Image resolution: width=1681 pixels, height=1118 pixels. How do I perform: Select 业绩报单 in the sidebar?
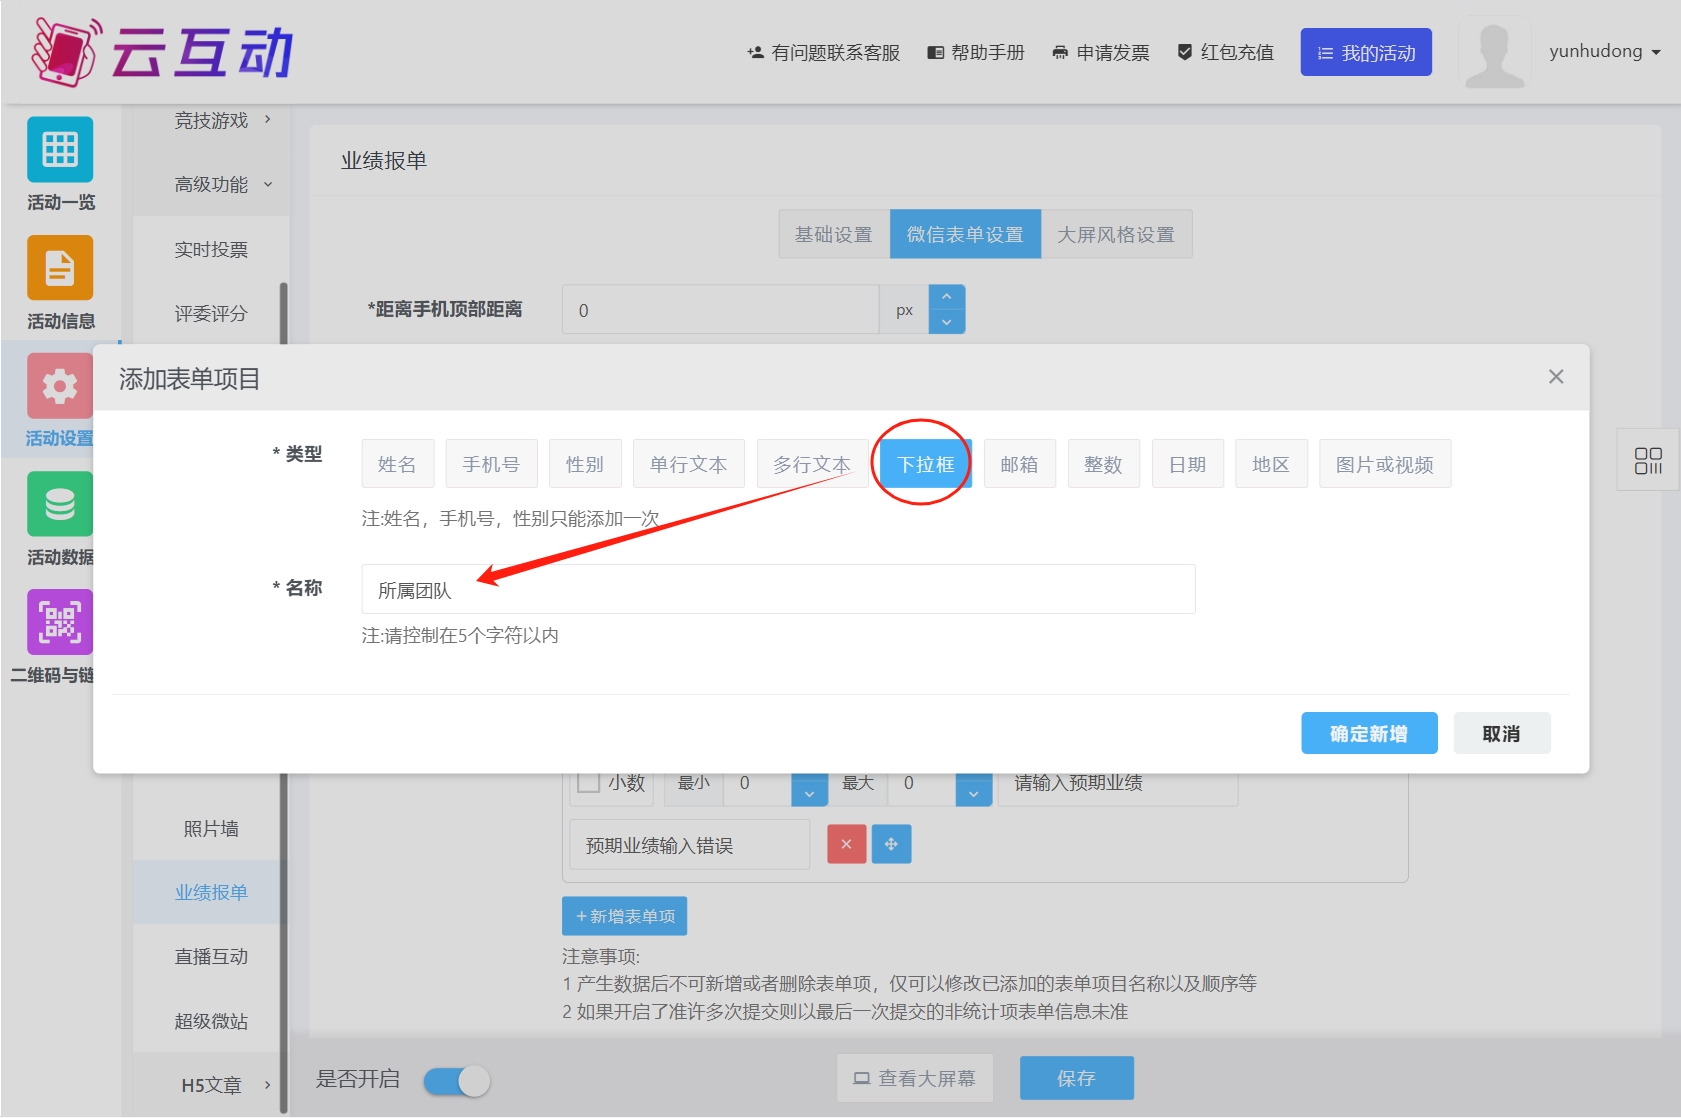click(211, 892)
